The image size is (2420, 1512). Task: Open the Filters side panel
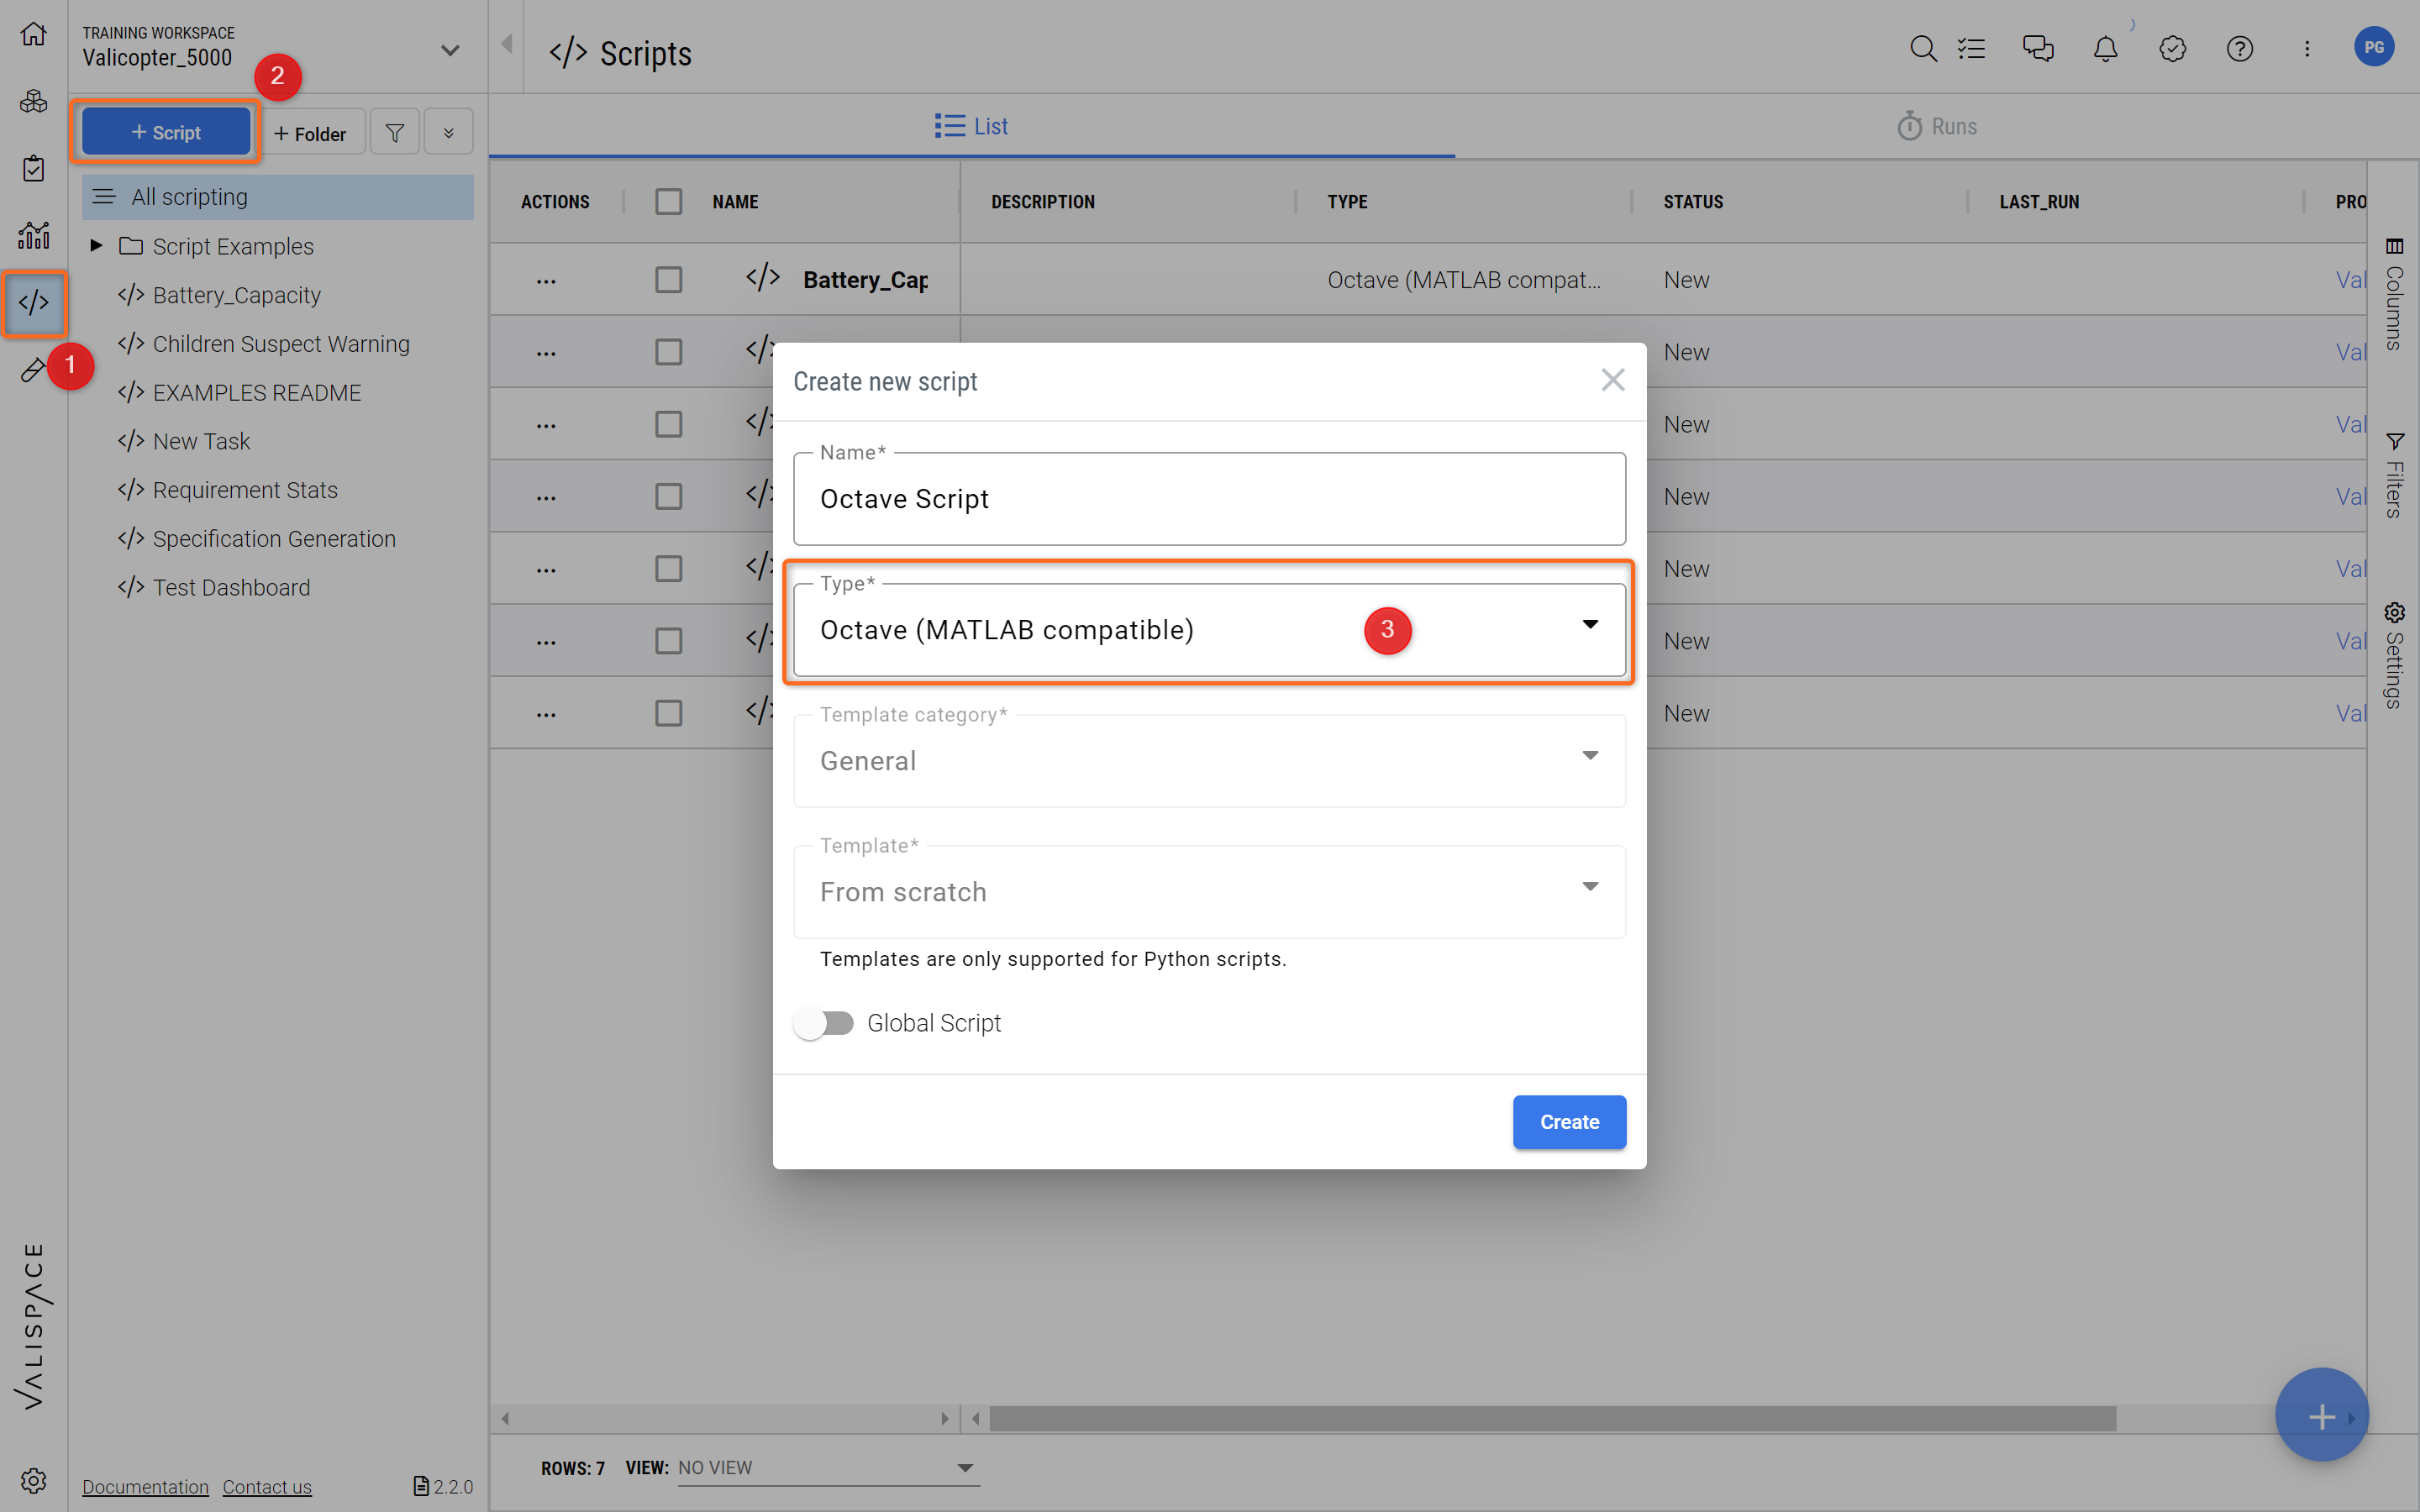(2393, 475)
